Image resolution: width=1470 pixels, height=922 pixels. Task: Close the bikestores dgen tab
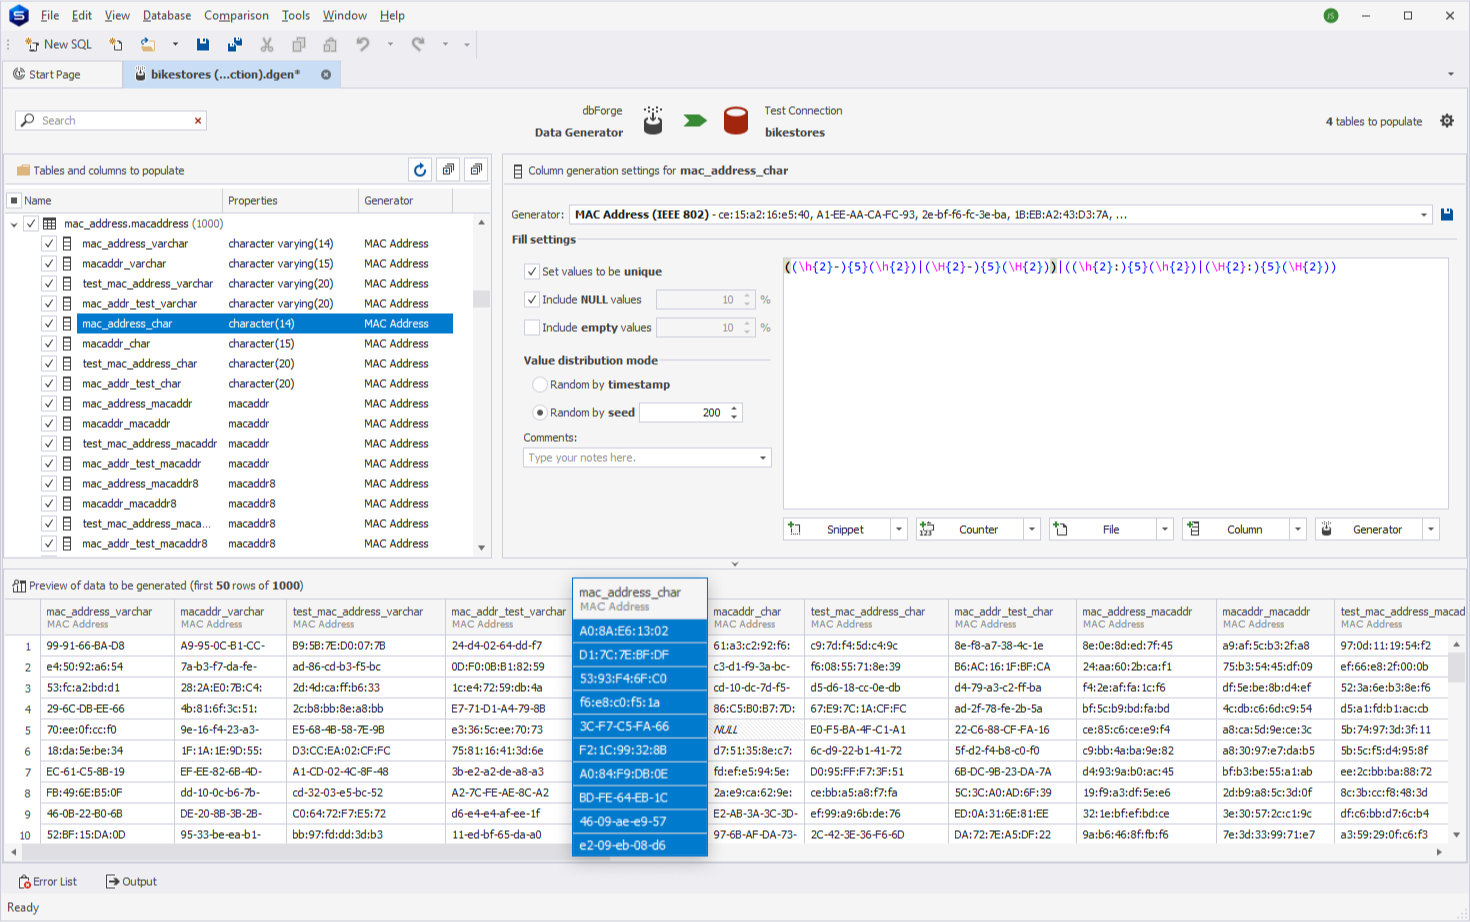[x=326, y=74]
